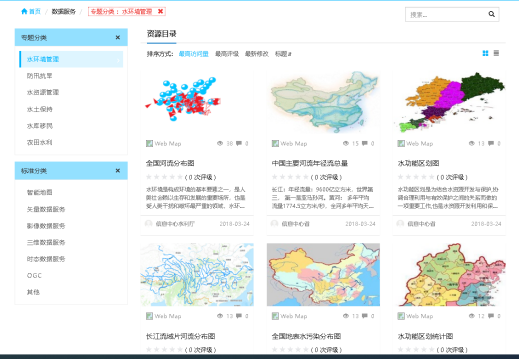Screen dimensions: 520x360
Task: Collapse the 专题分类 panel with X
Action: (x=118, y=37)
